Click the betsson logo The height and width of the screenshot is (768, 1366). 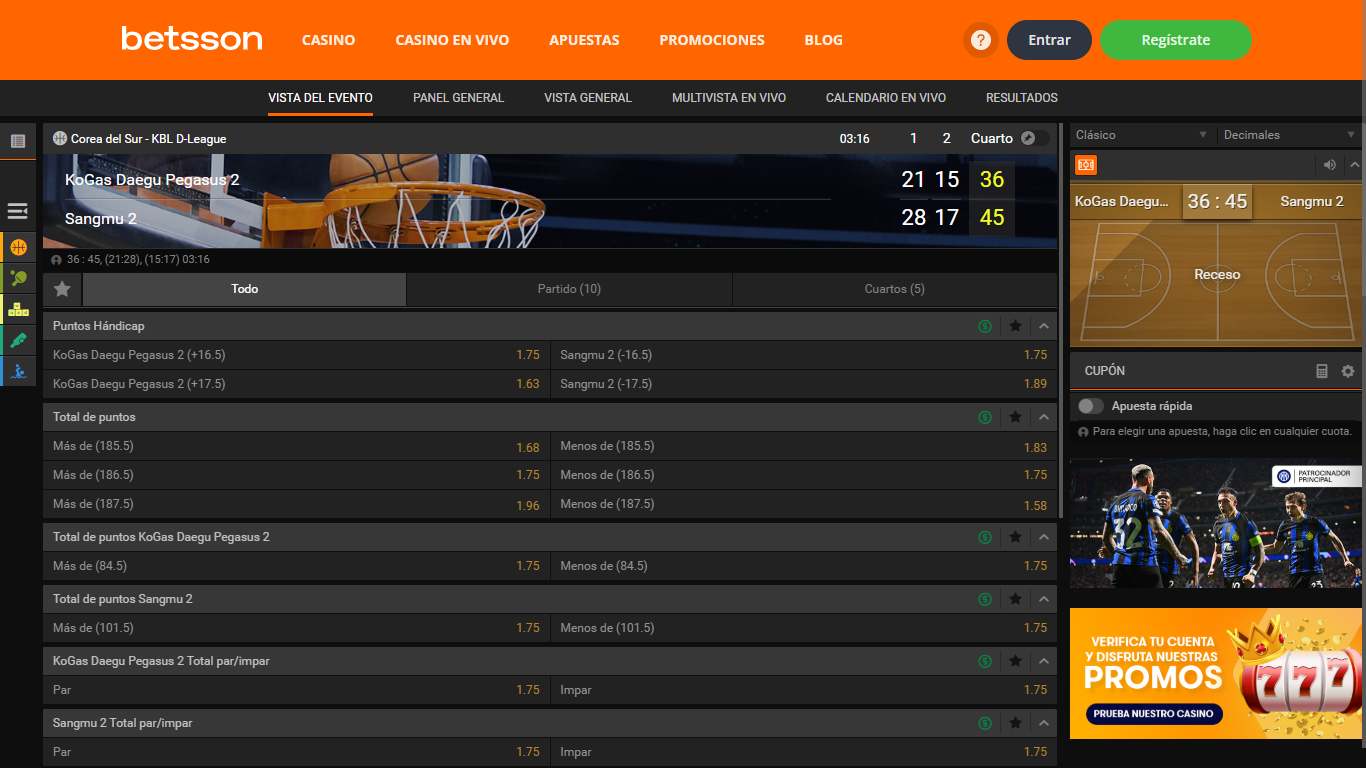[191, 39]
